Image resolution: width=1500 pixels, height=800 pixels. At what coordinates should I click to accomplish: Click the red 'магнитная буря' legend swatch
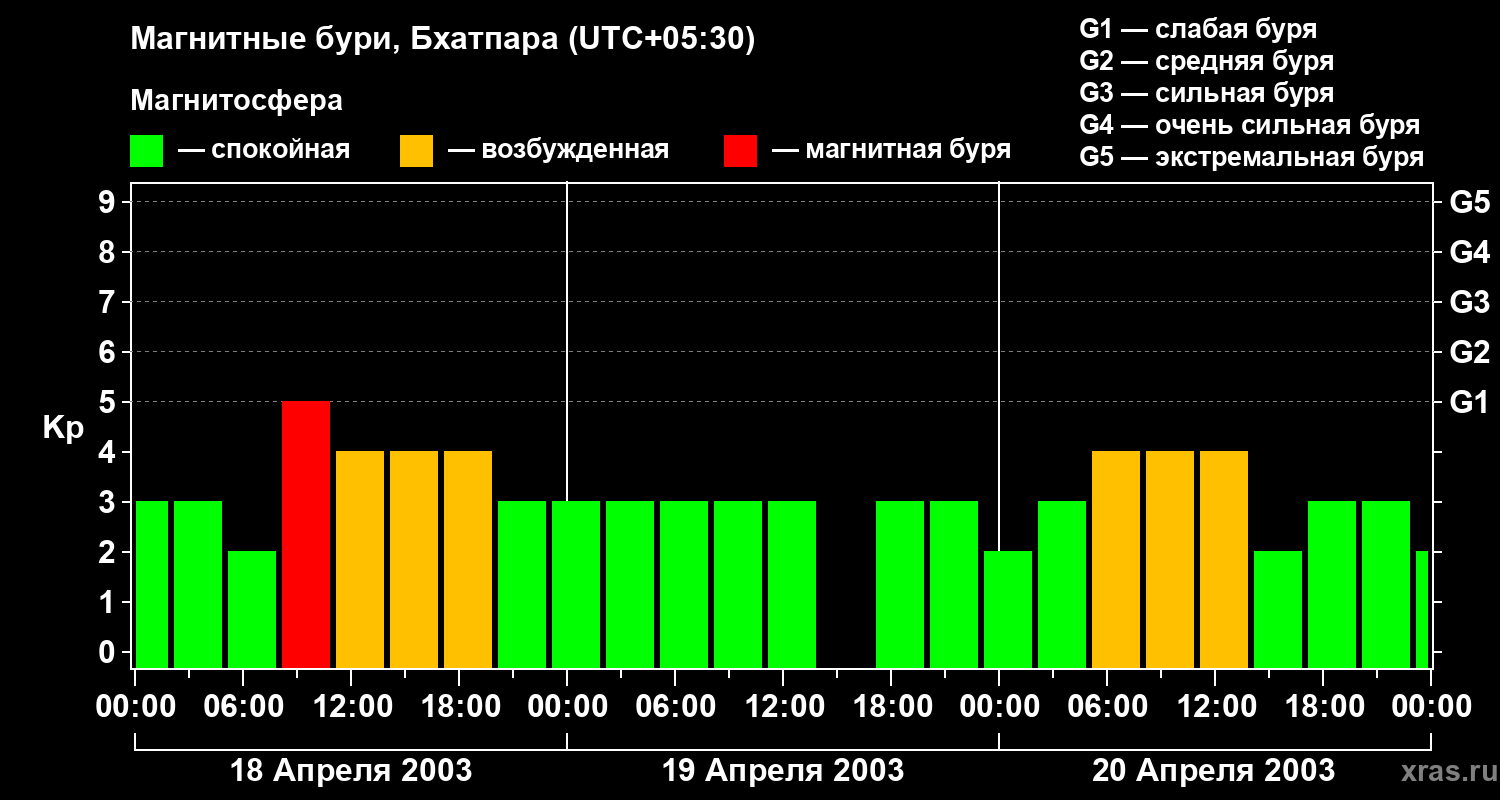[x=741, y=151]
